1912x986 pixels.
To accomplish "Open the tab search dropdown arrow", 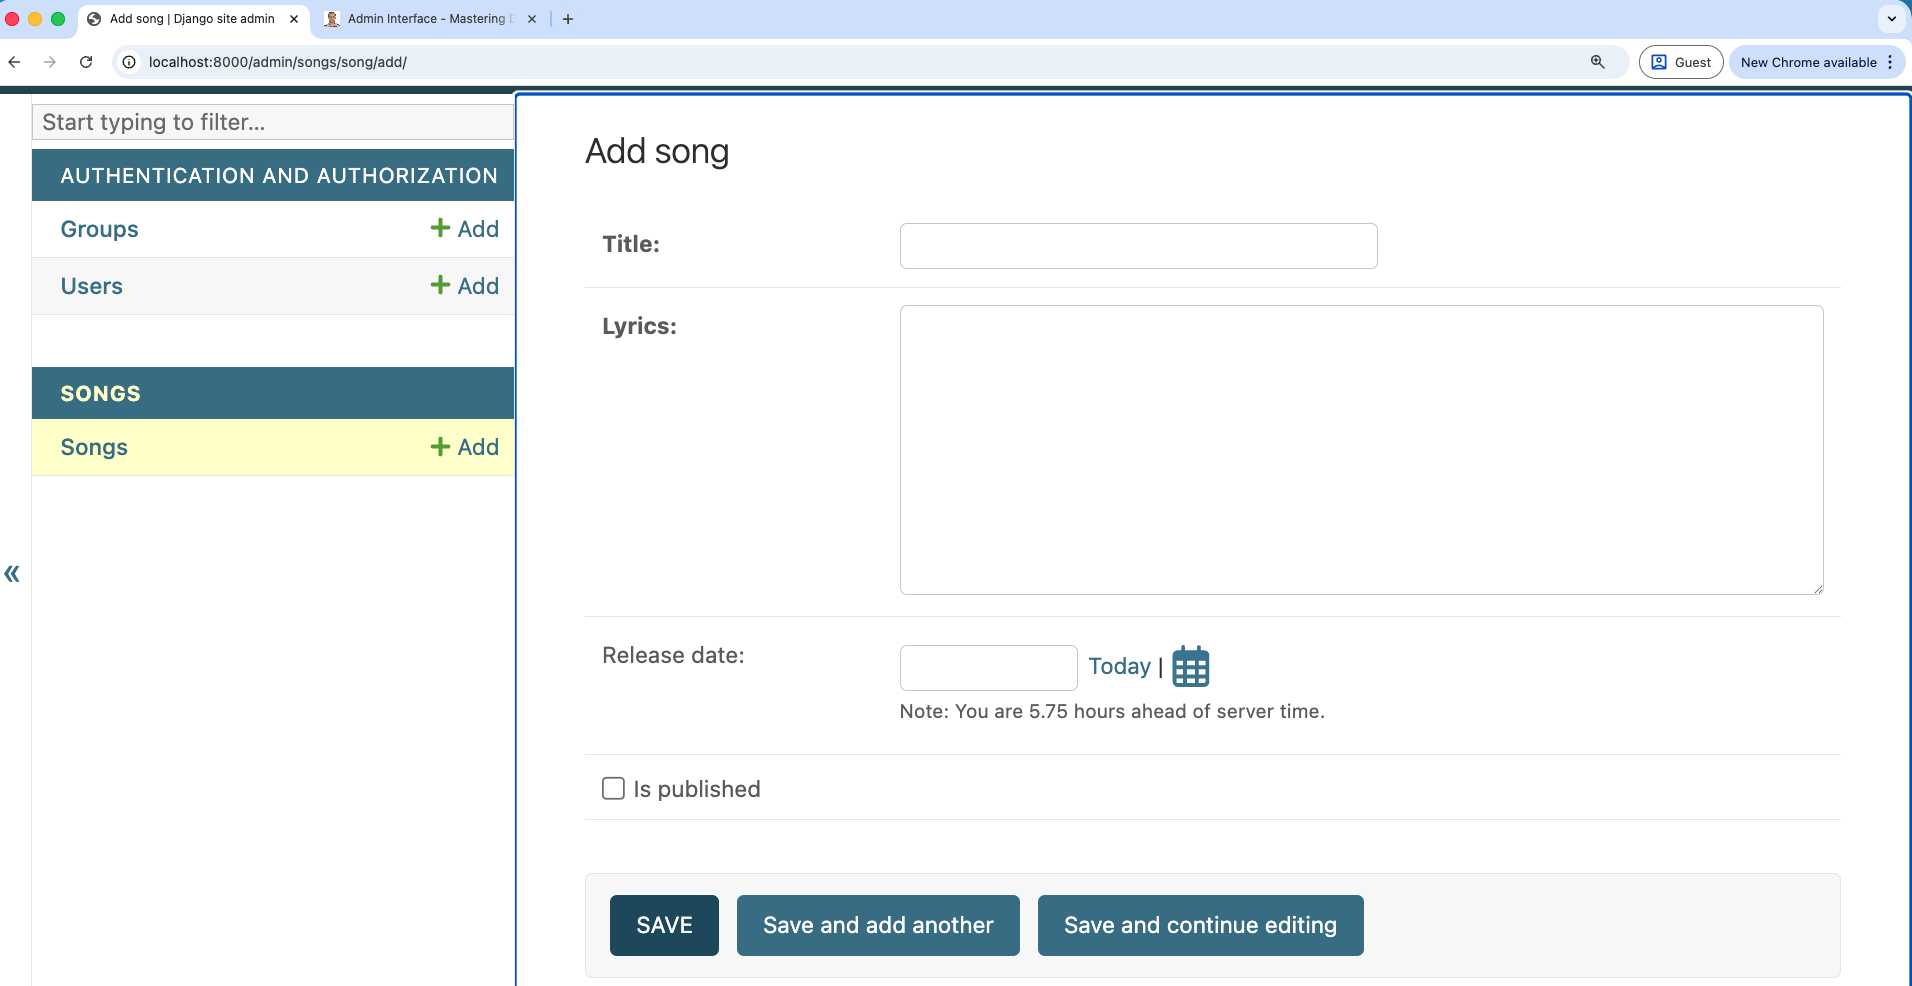I will click(1891, 19).
